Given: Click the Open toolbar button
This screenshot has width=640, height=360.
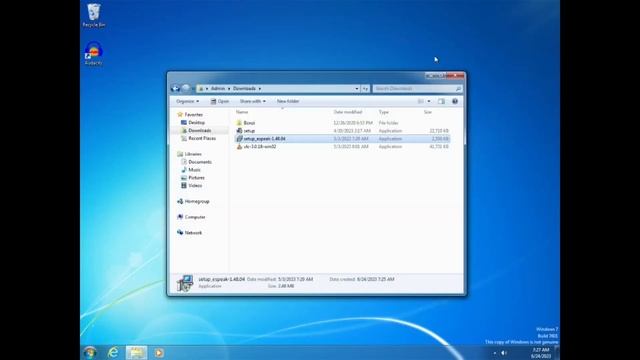Looking at the screenshot, I should [x=220, y=101].
